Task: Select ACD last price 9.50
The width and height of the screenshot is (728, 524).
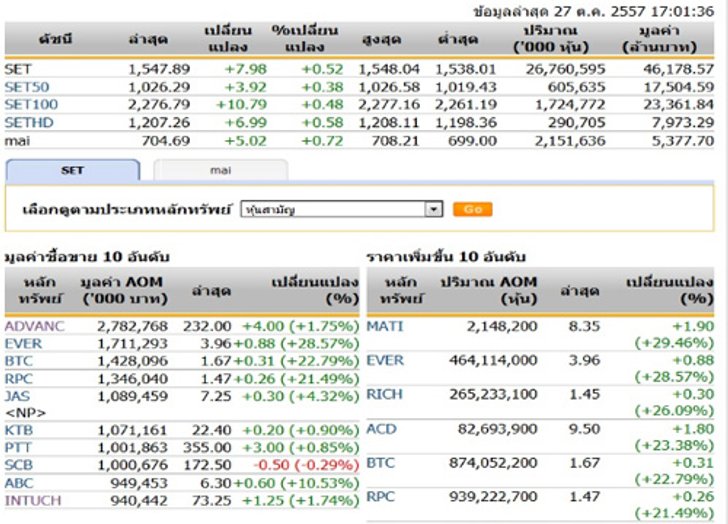Action: pos(585,429)
